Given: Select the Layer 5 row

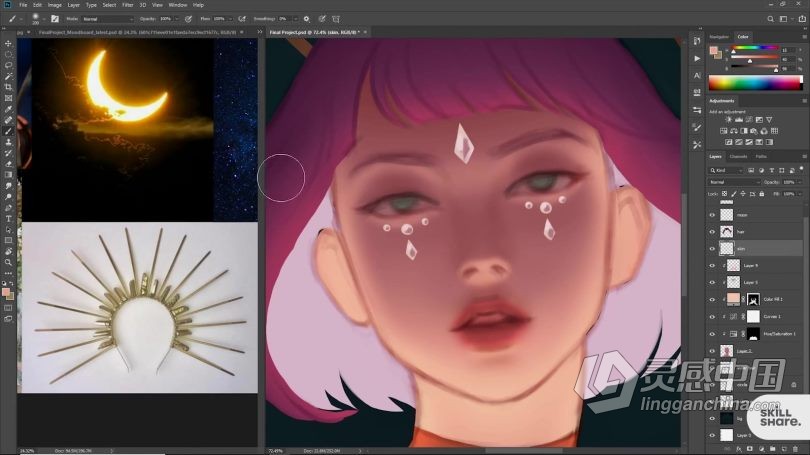Looking at the screenshot, I should pos(755,283).
